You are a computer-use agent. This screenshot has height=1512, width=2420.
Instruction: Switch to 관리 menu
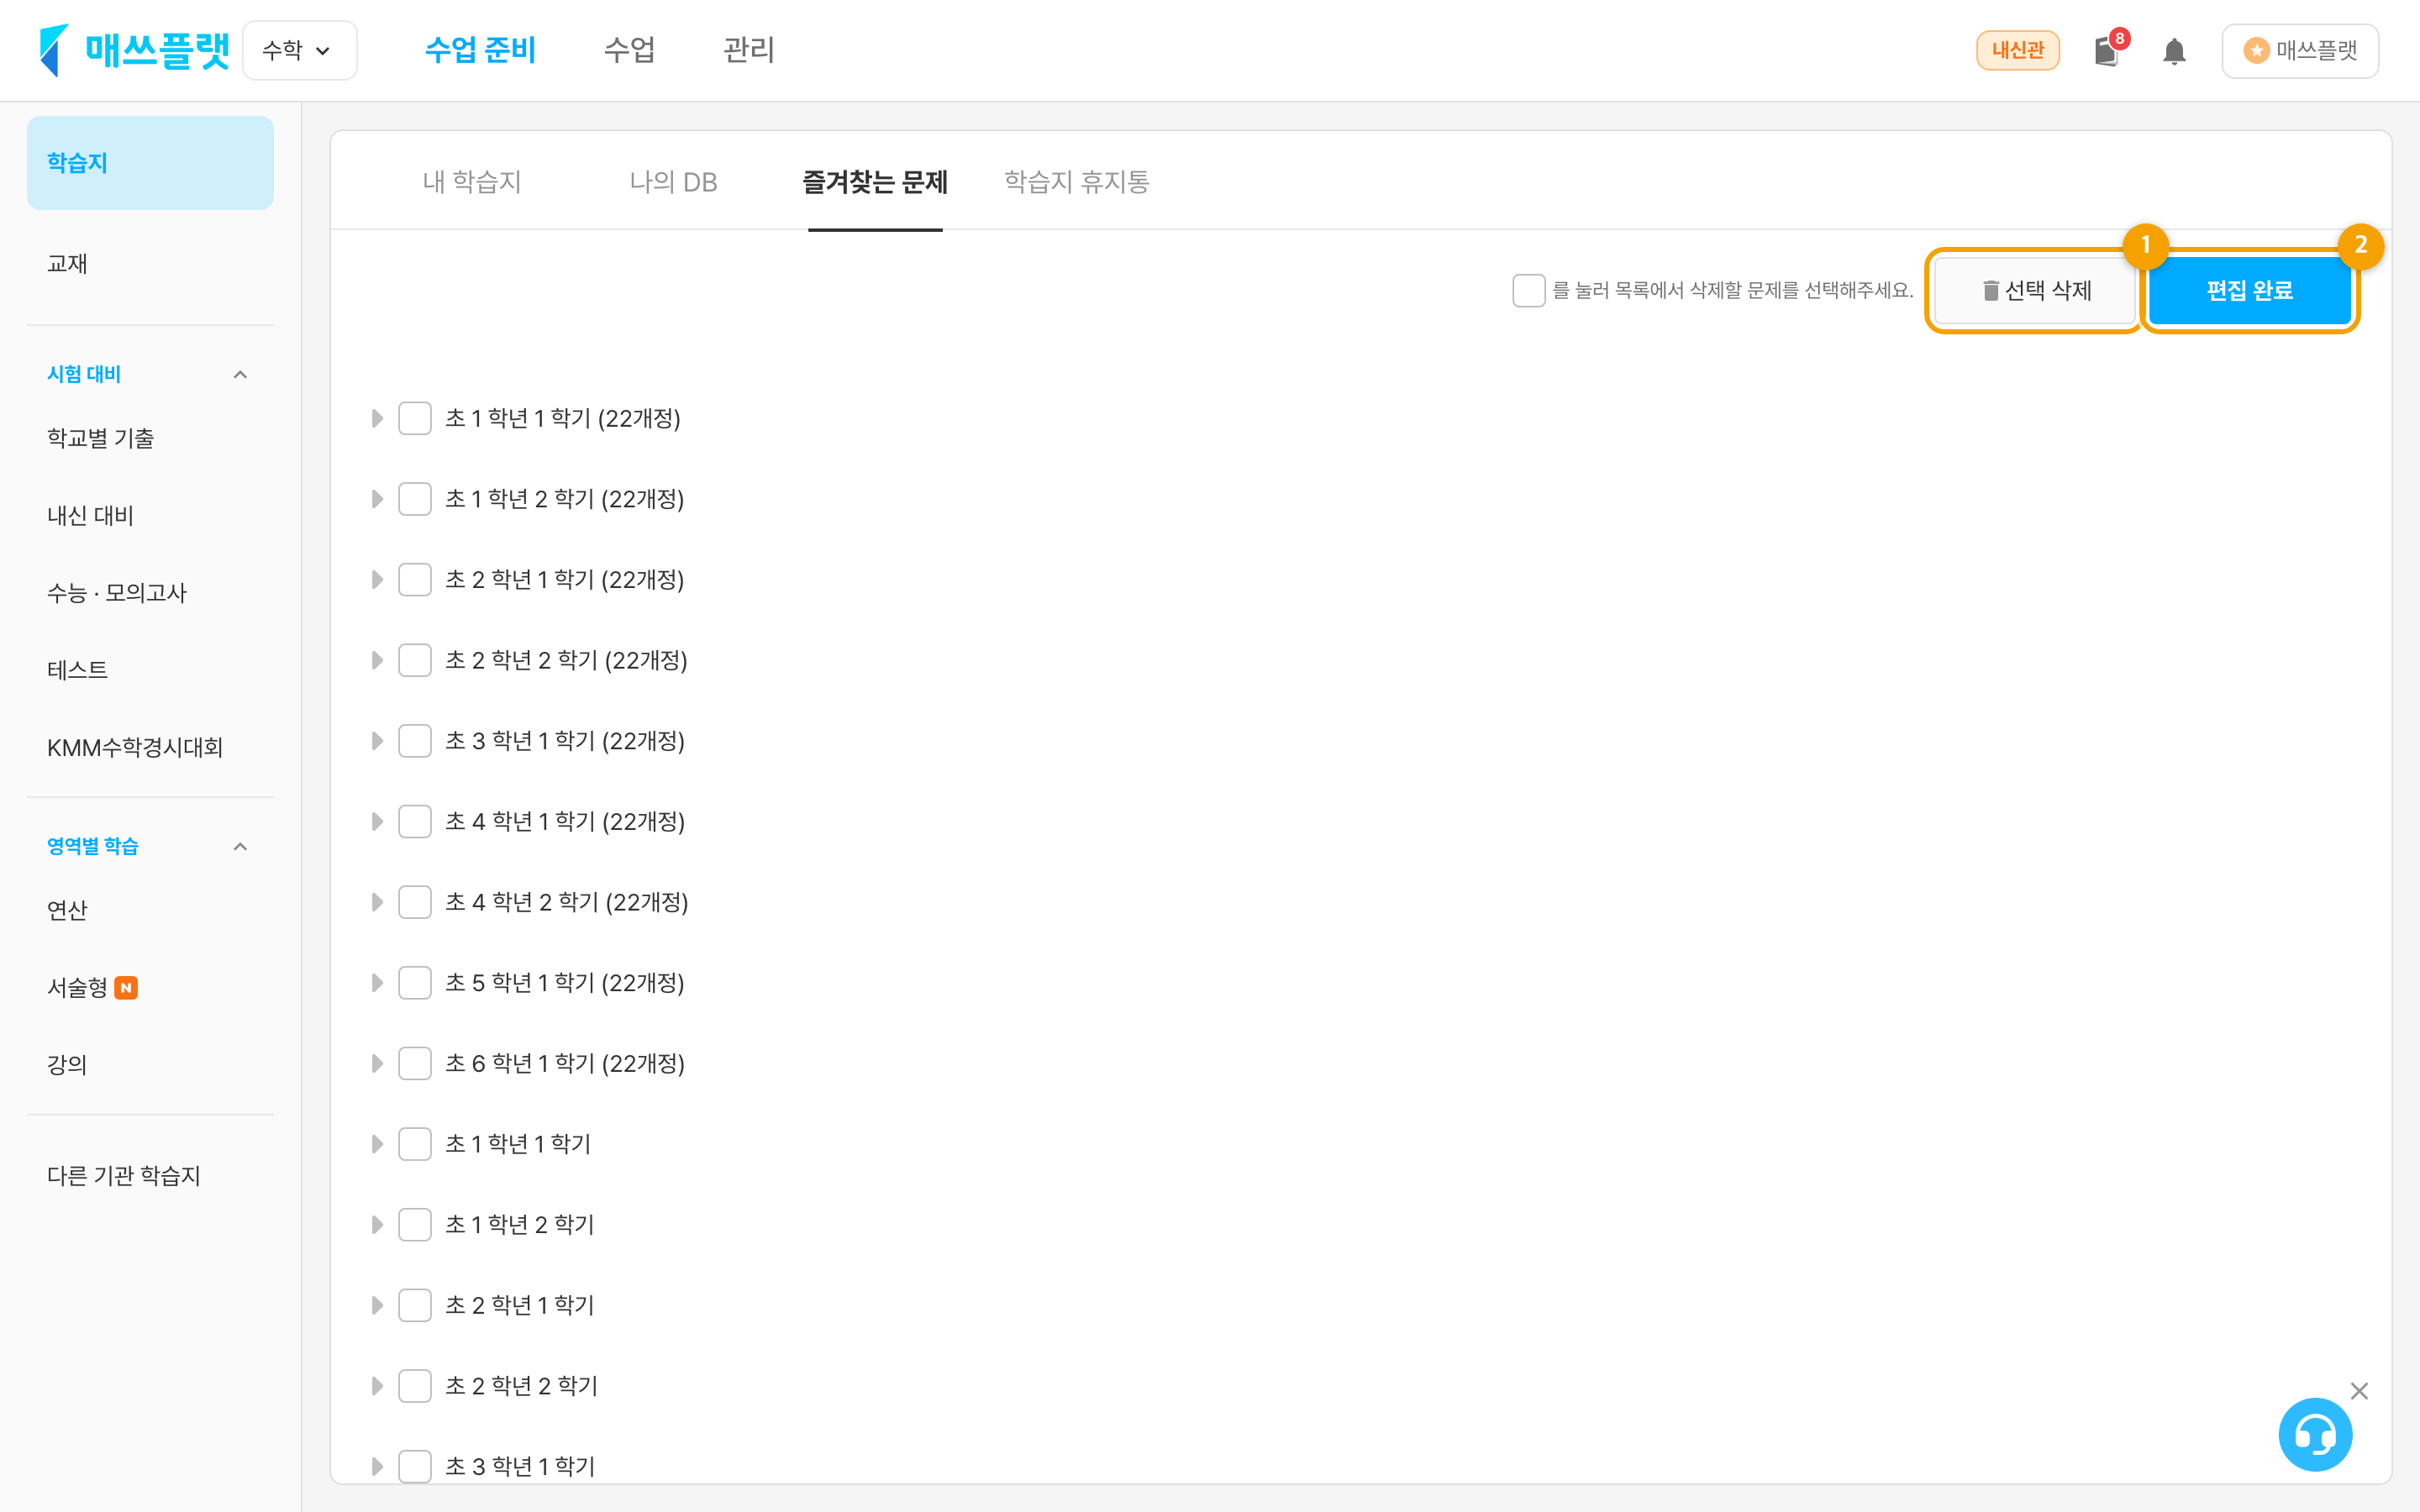pos(748,50)
